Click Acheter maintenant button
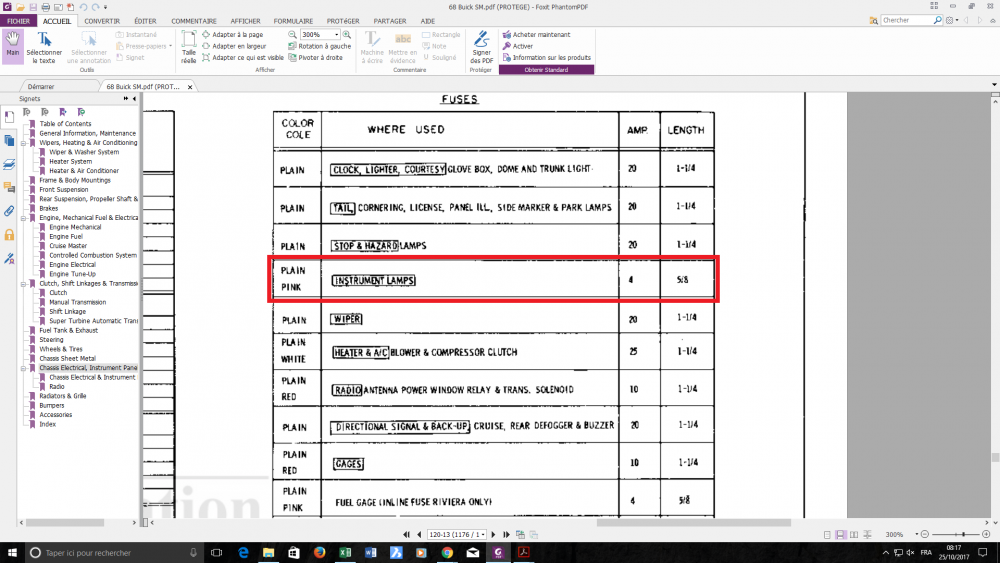This screenshot has width=1000, height=563. tap(540, 34)
